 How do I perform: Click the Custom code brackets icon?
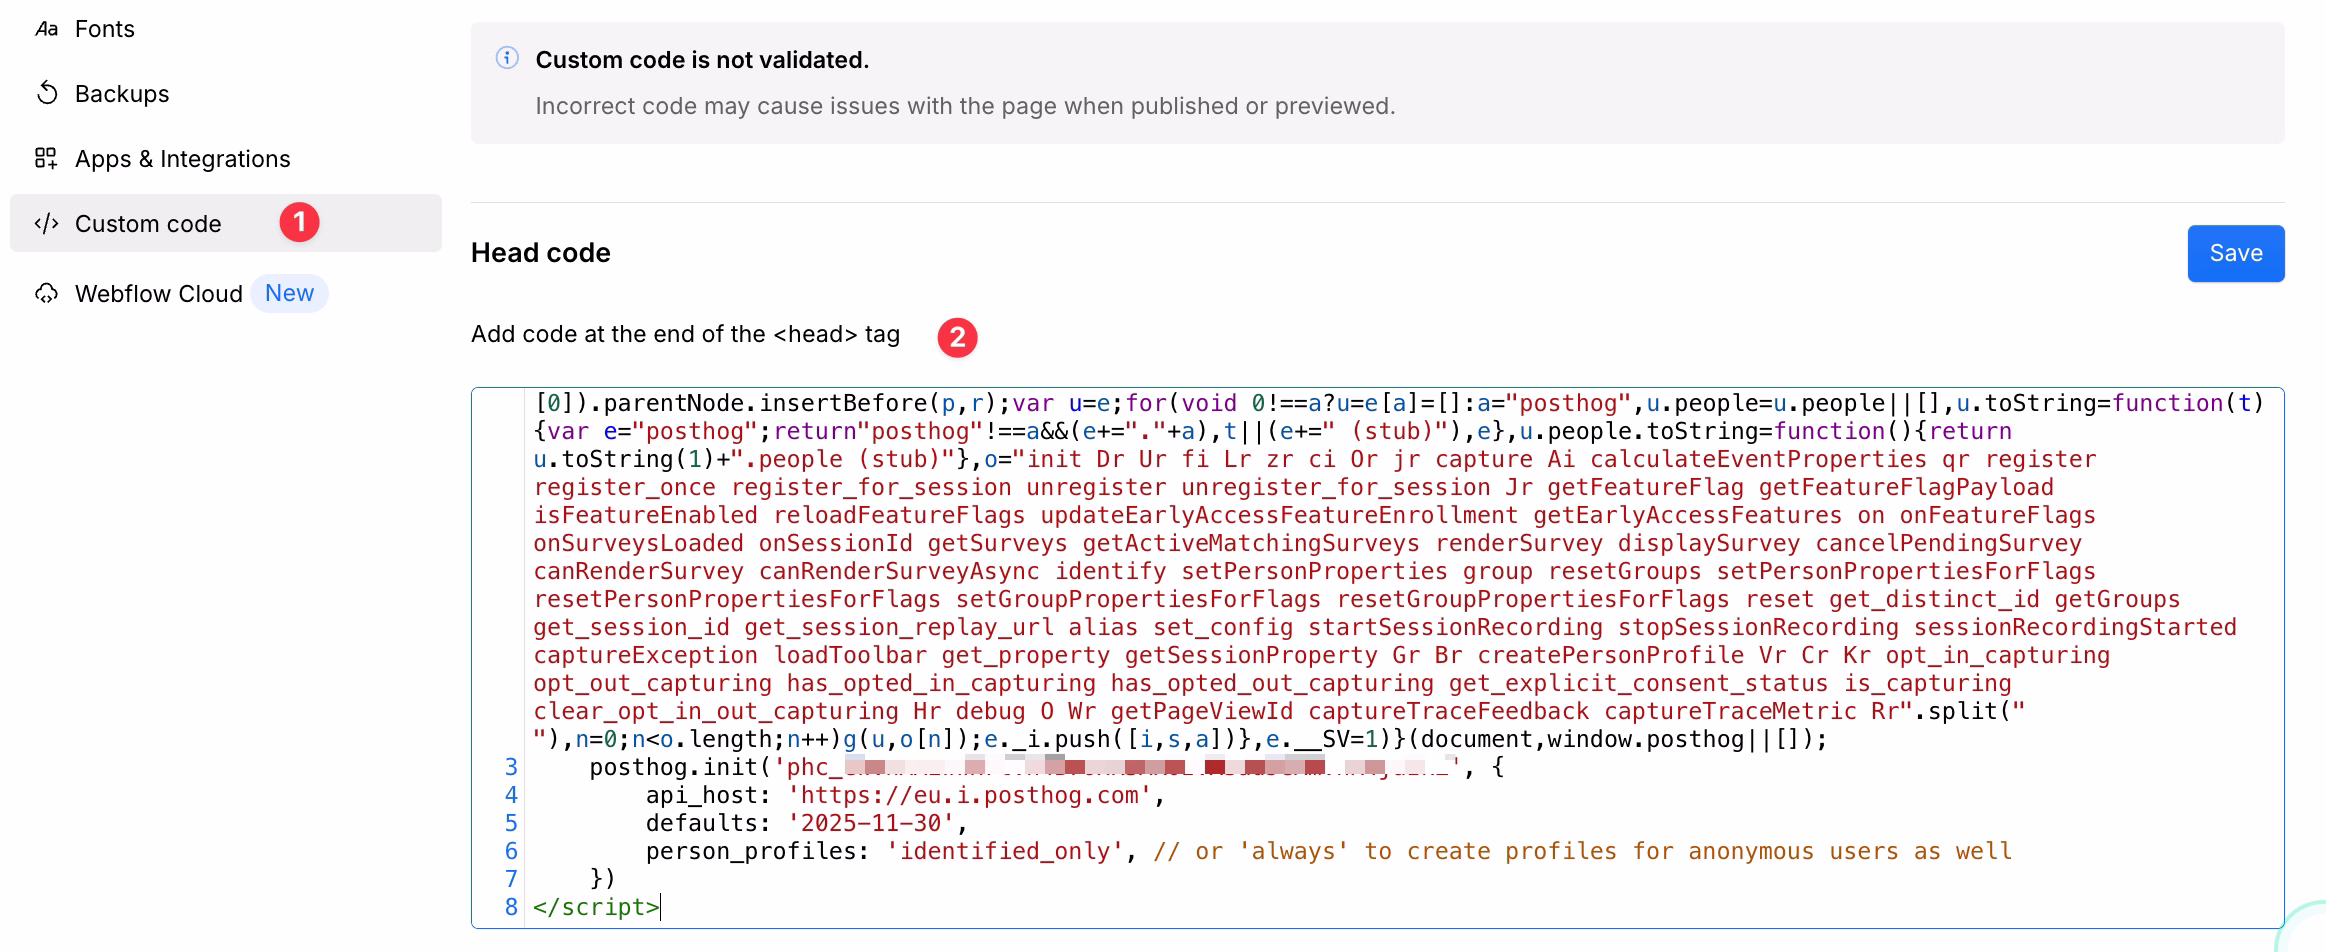[46, 223]
